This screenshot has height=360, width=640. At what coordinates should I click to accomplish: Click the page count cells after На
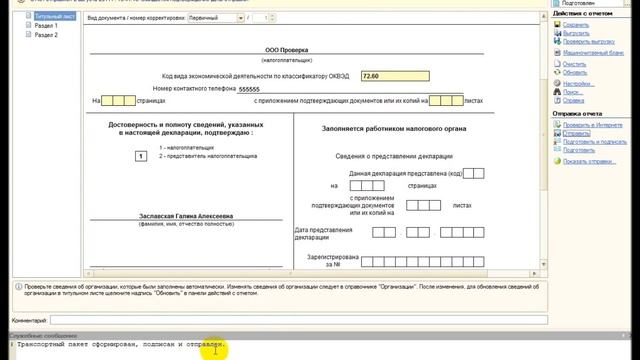coord(118,100)
